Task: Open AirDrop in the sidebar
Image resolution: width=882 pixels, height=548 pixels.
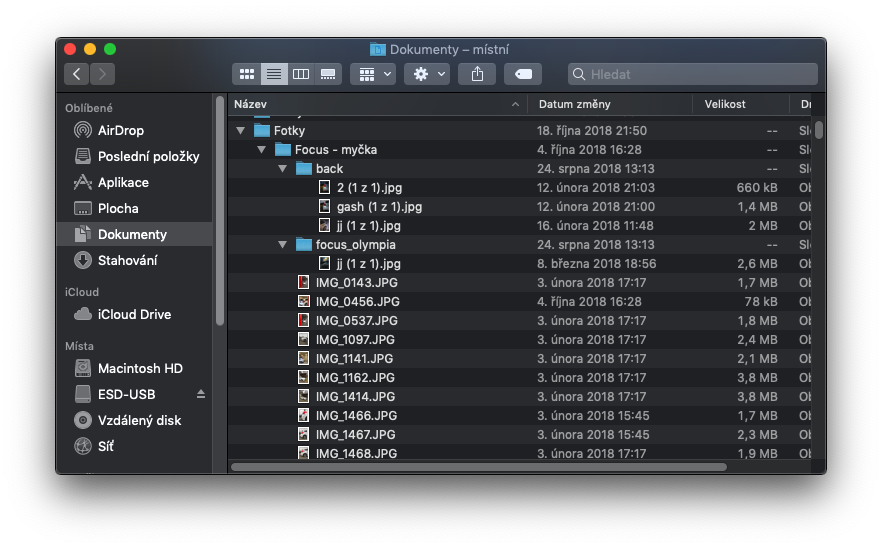Action: pyautogui.click(x=120, y=130)
